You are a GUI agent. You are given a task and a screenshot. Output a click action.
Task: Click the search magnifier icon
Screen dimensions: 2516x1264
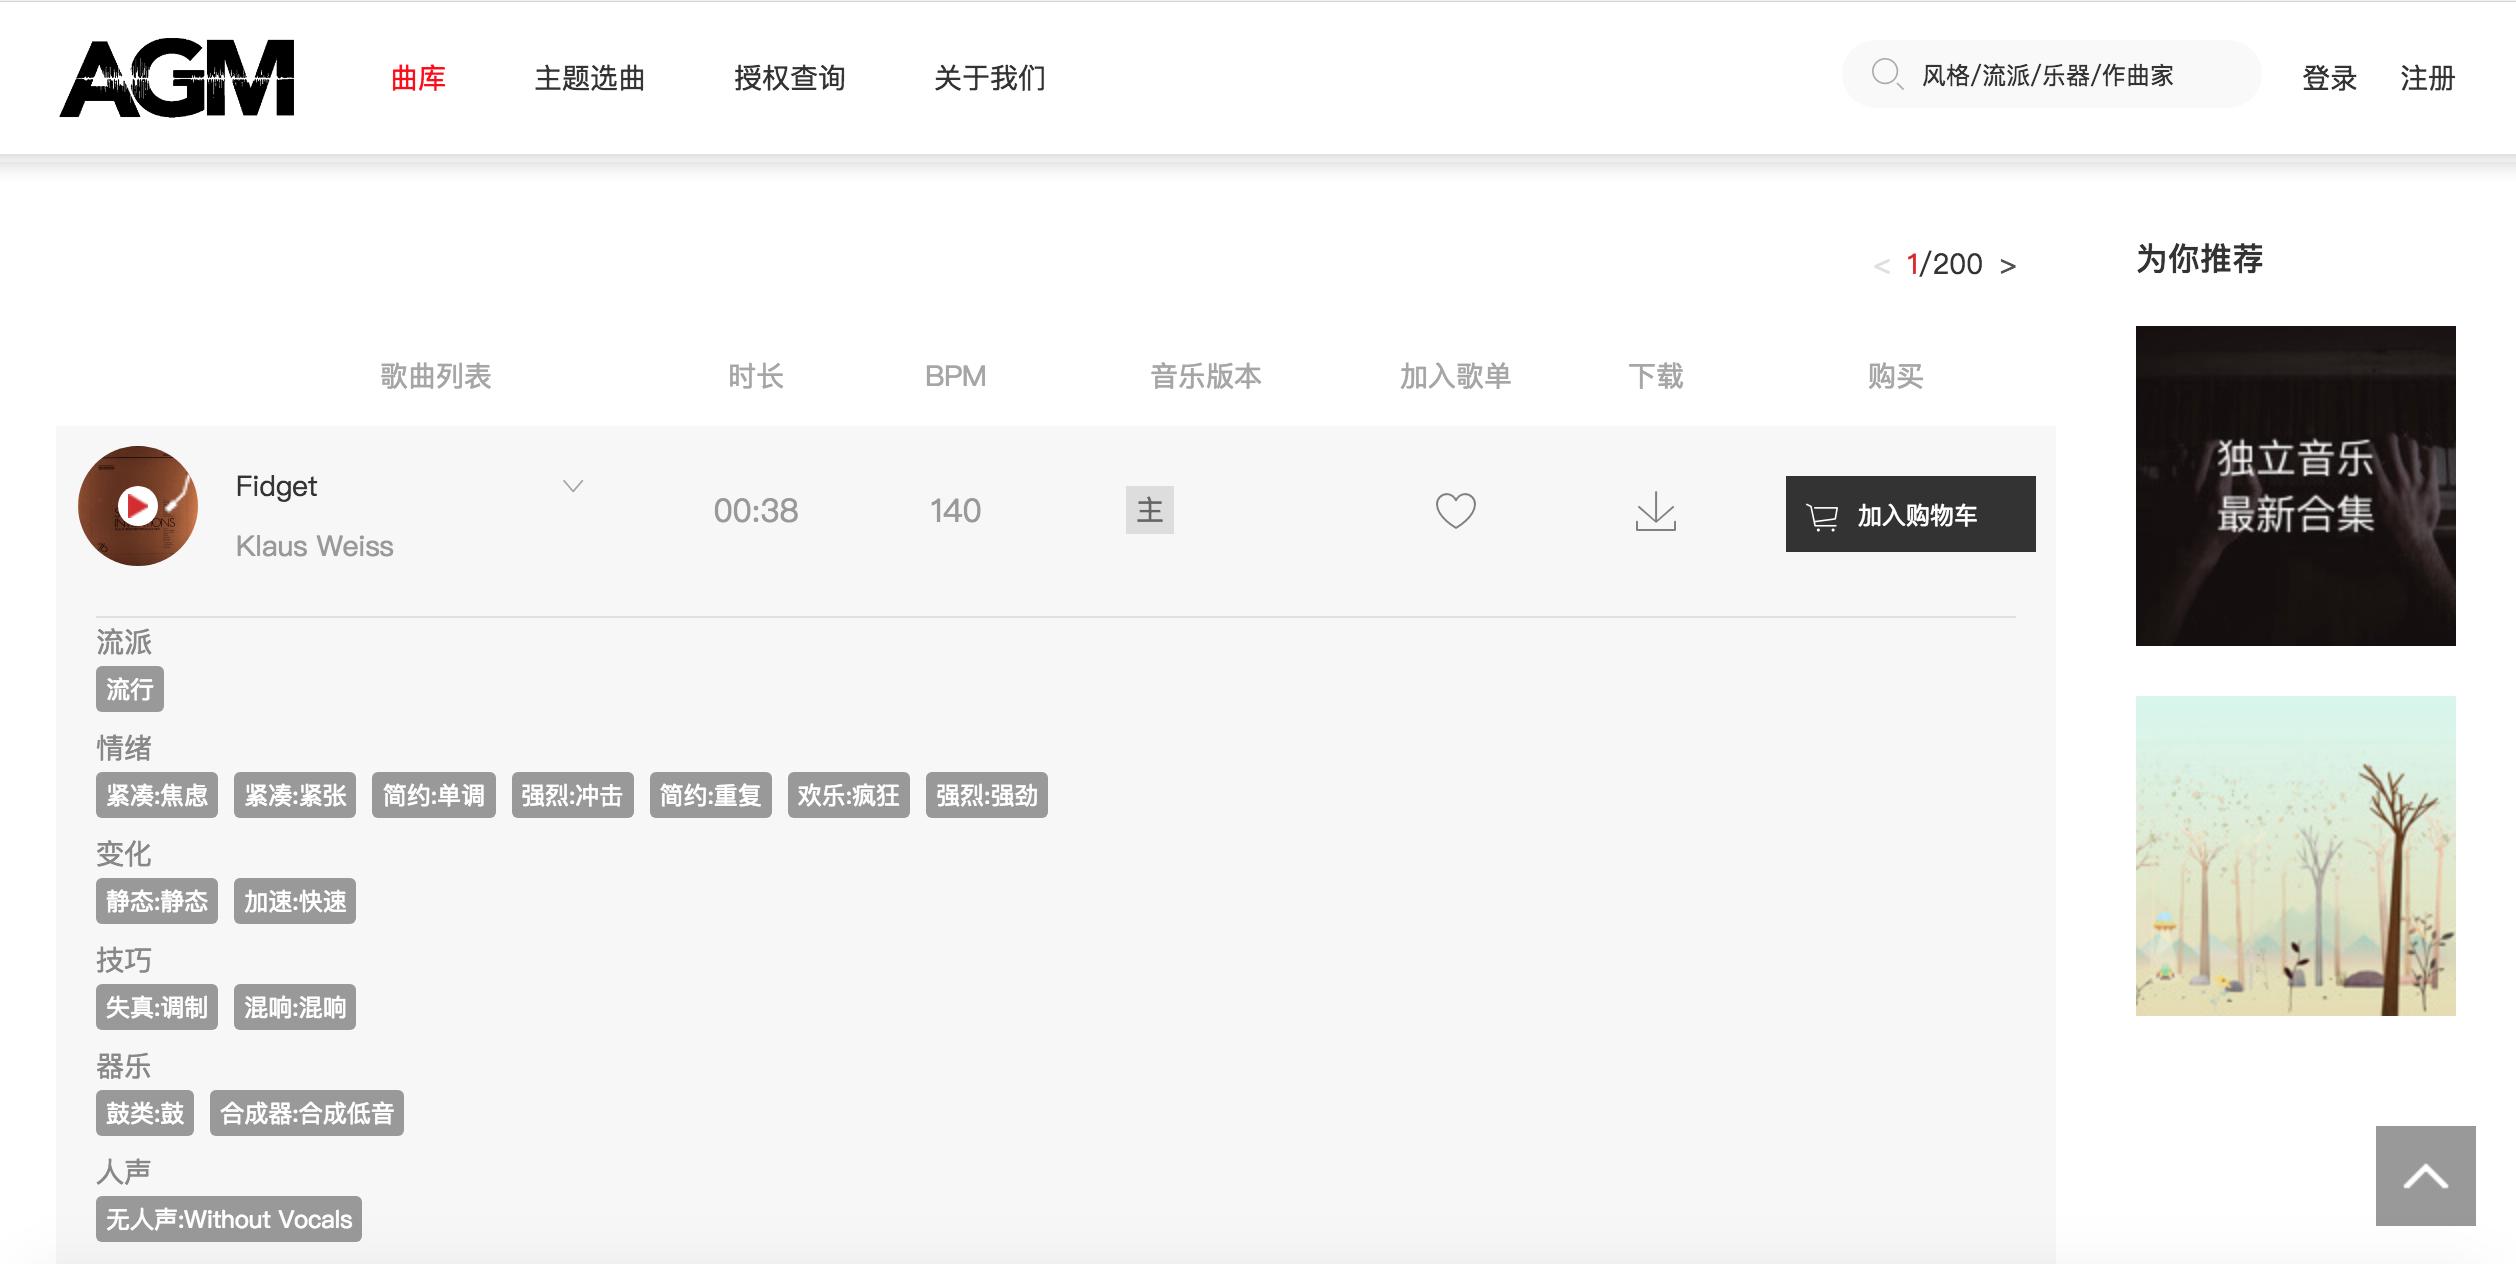[x=1886, y=74]
